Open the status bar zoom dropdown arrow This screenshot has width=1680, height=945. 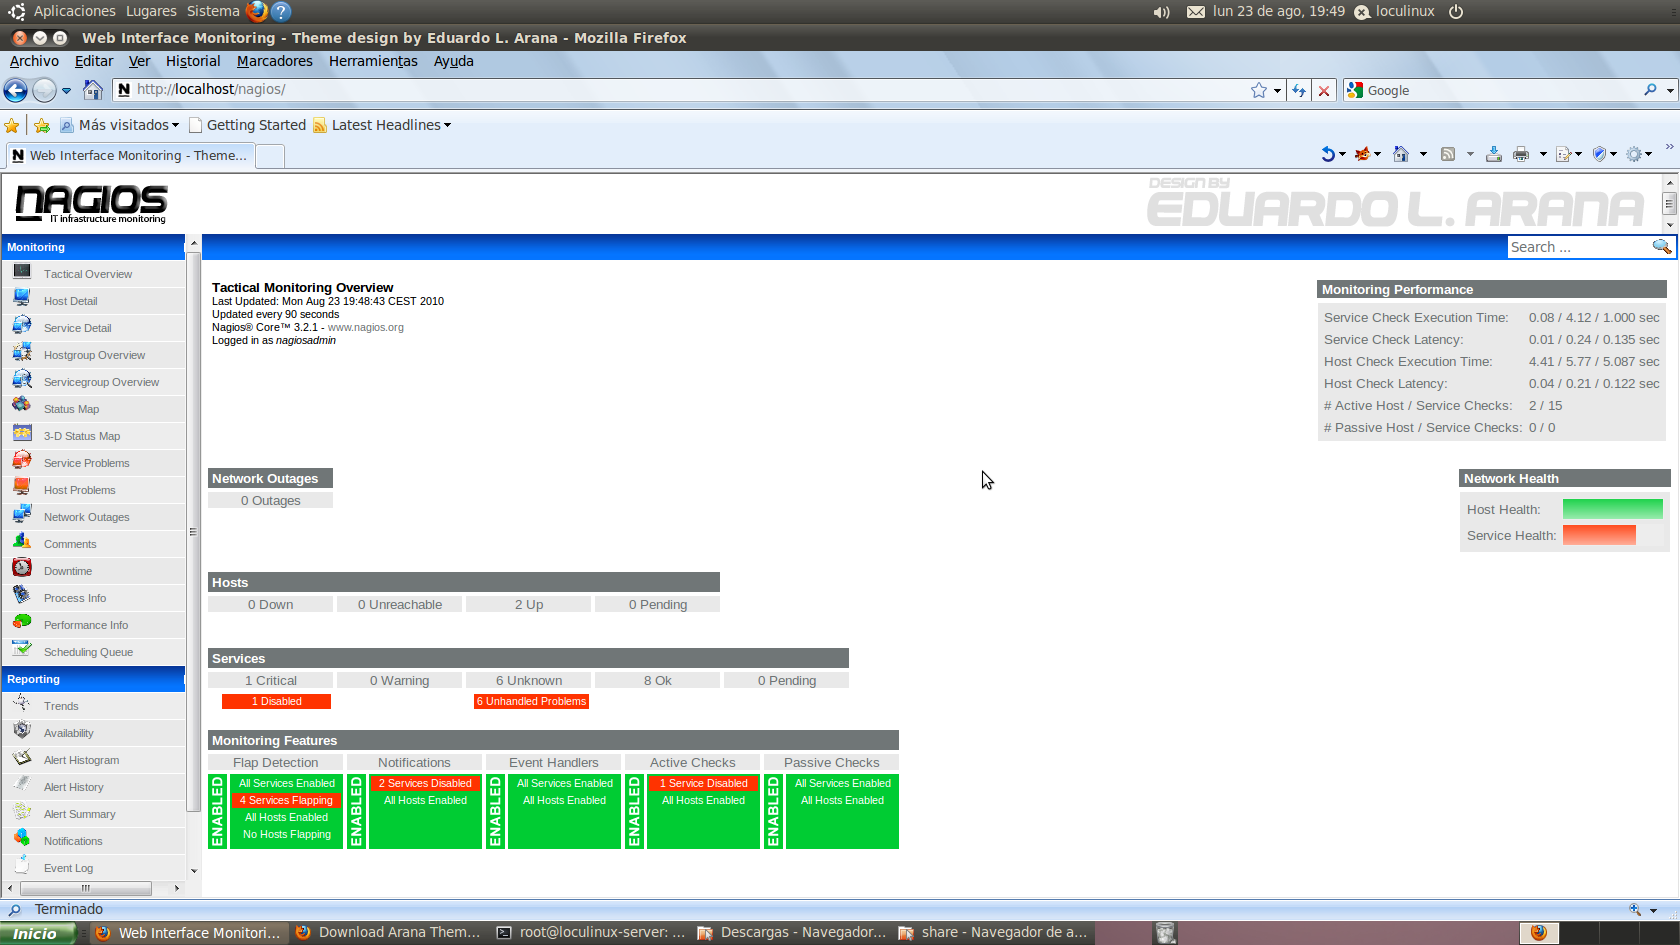[x=1654, y=910]
